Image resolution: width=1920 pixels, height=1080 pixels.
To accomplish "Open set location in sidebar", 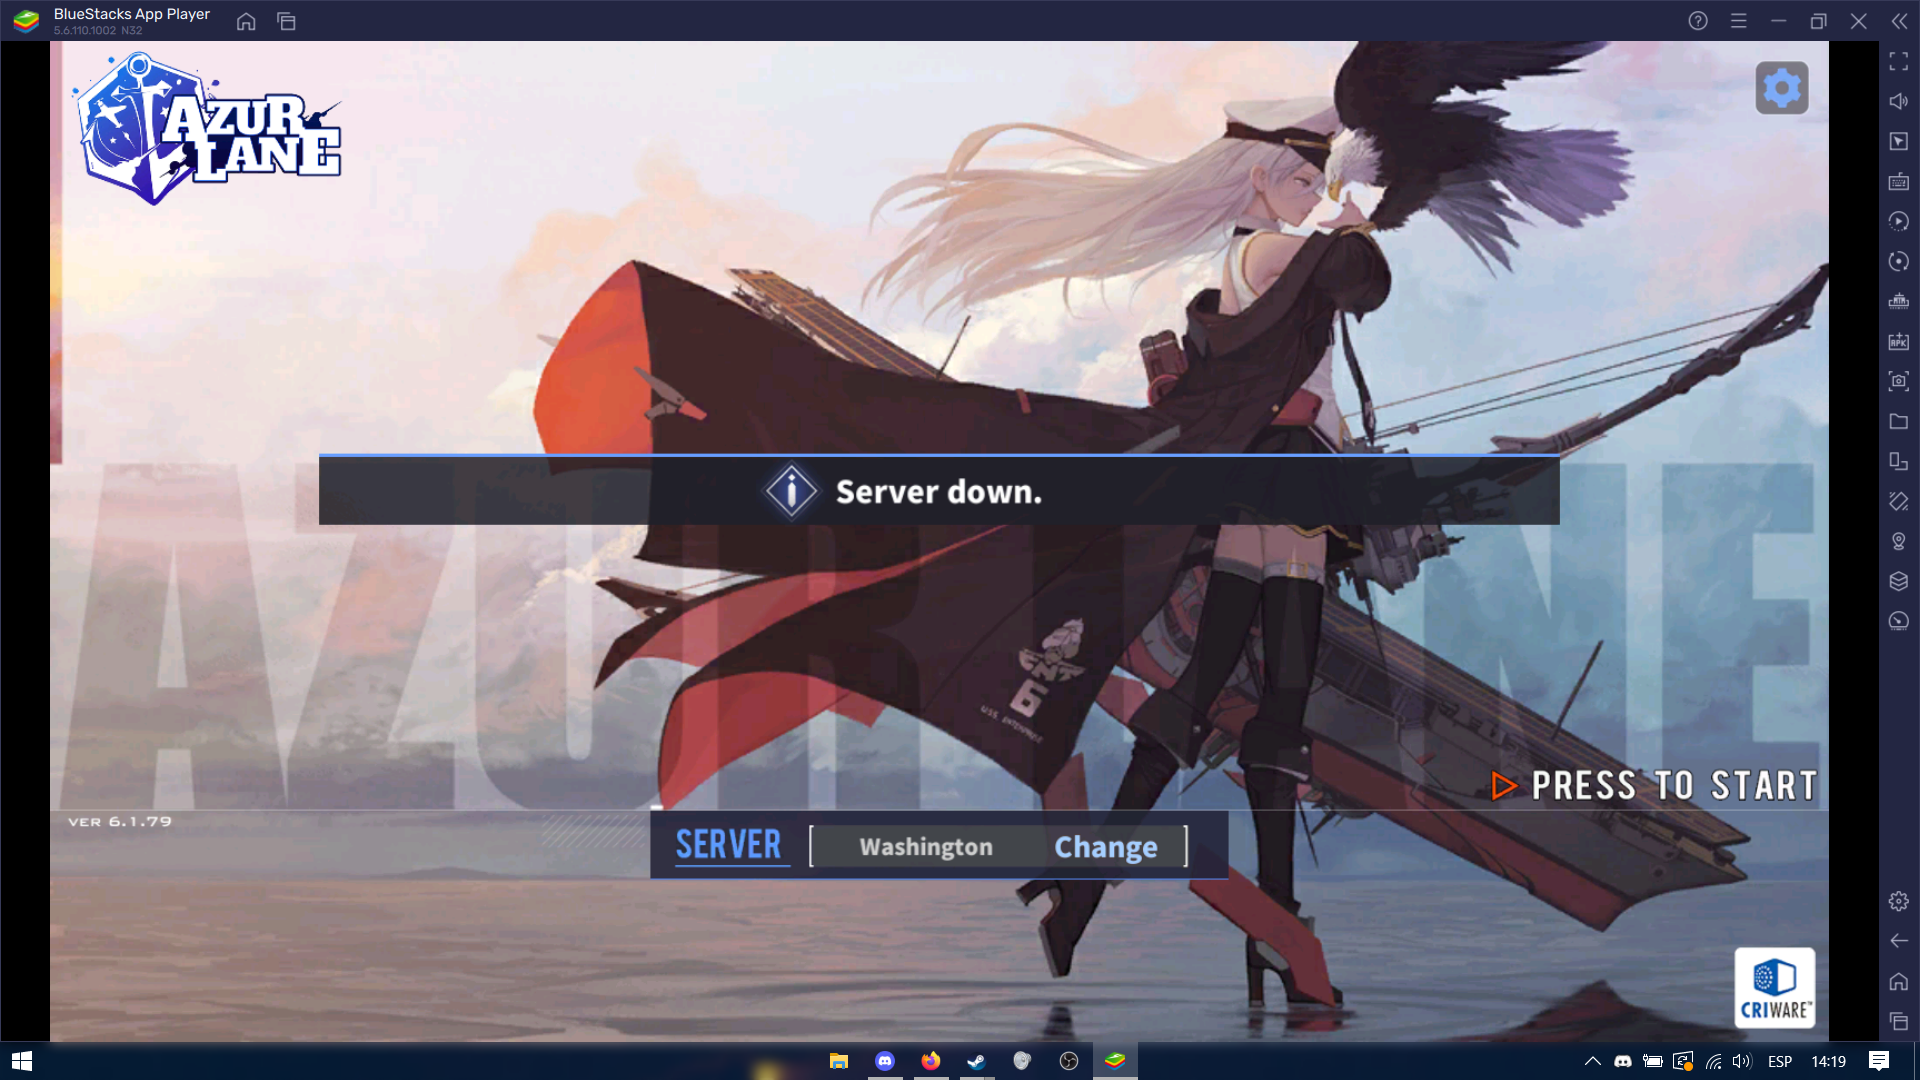I will coord(1899,542).
